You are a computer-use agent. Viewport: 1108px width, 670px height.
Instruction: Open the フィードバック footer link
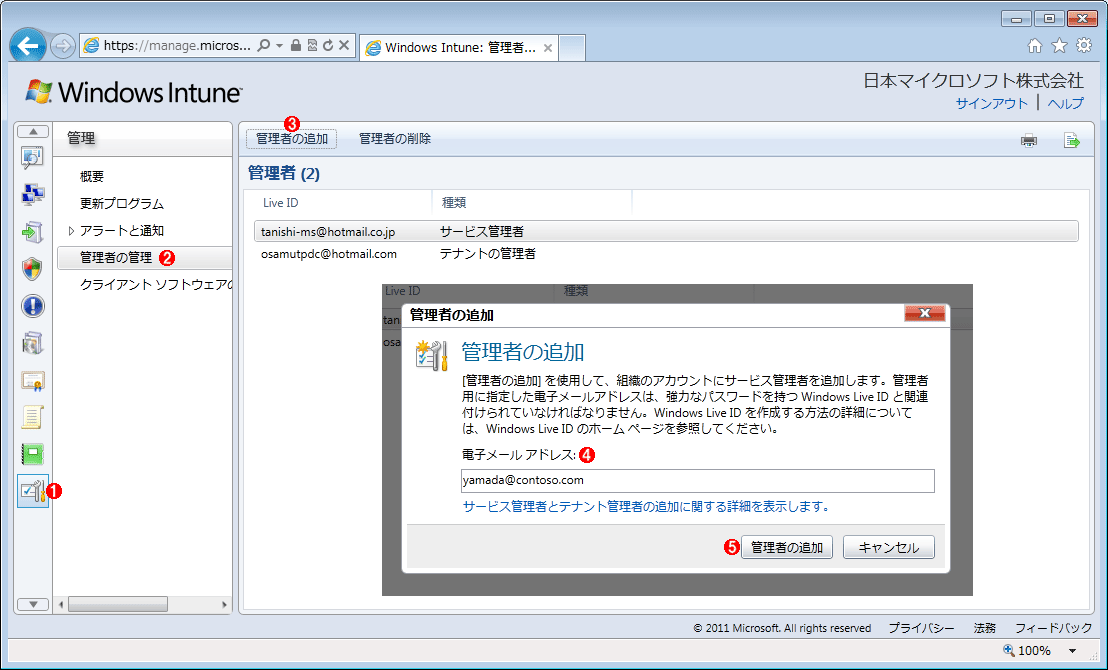[x=1054, y=628]
